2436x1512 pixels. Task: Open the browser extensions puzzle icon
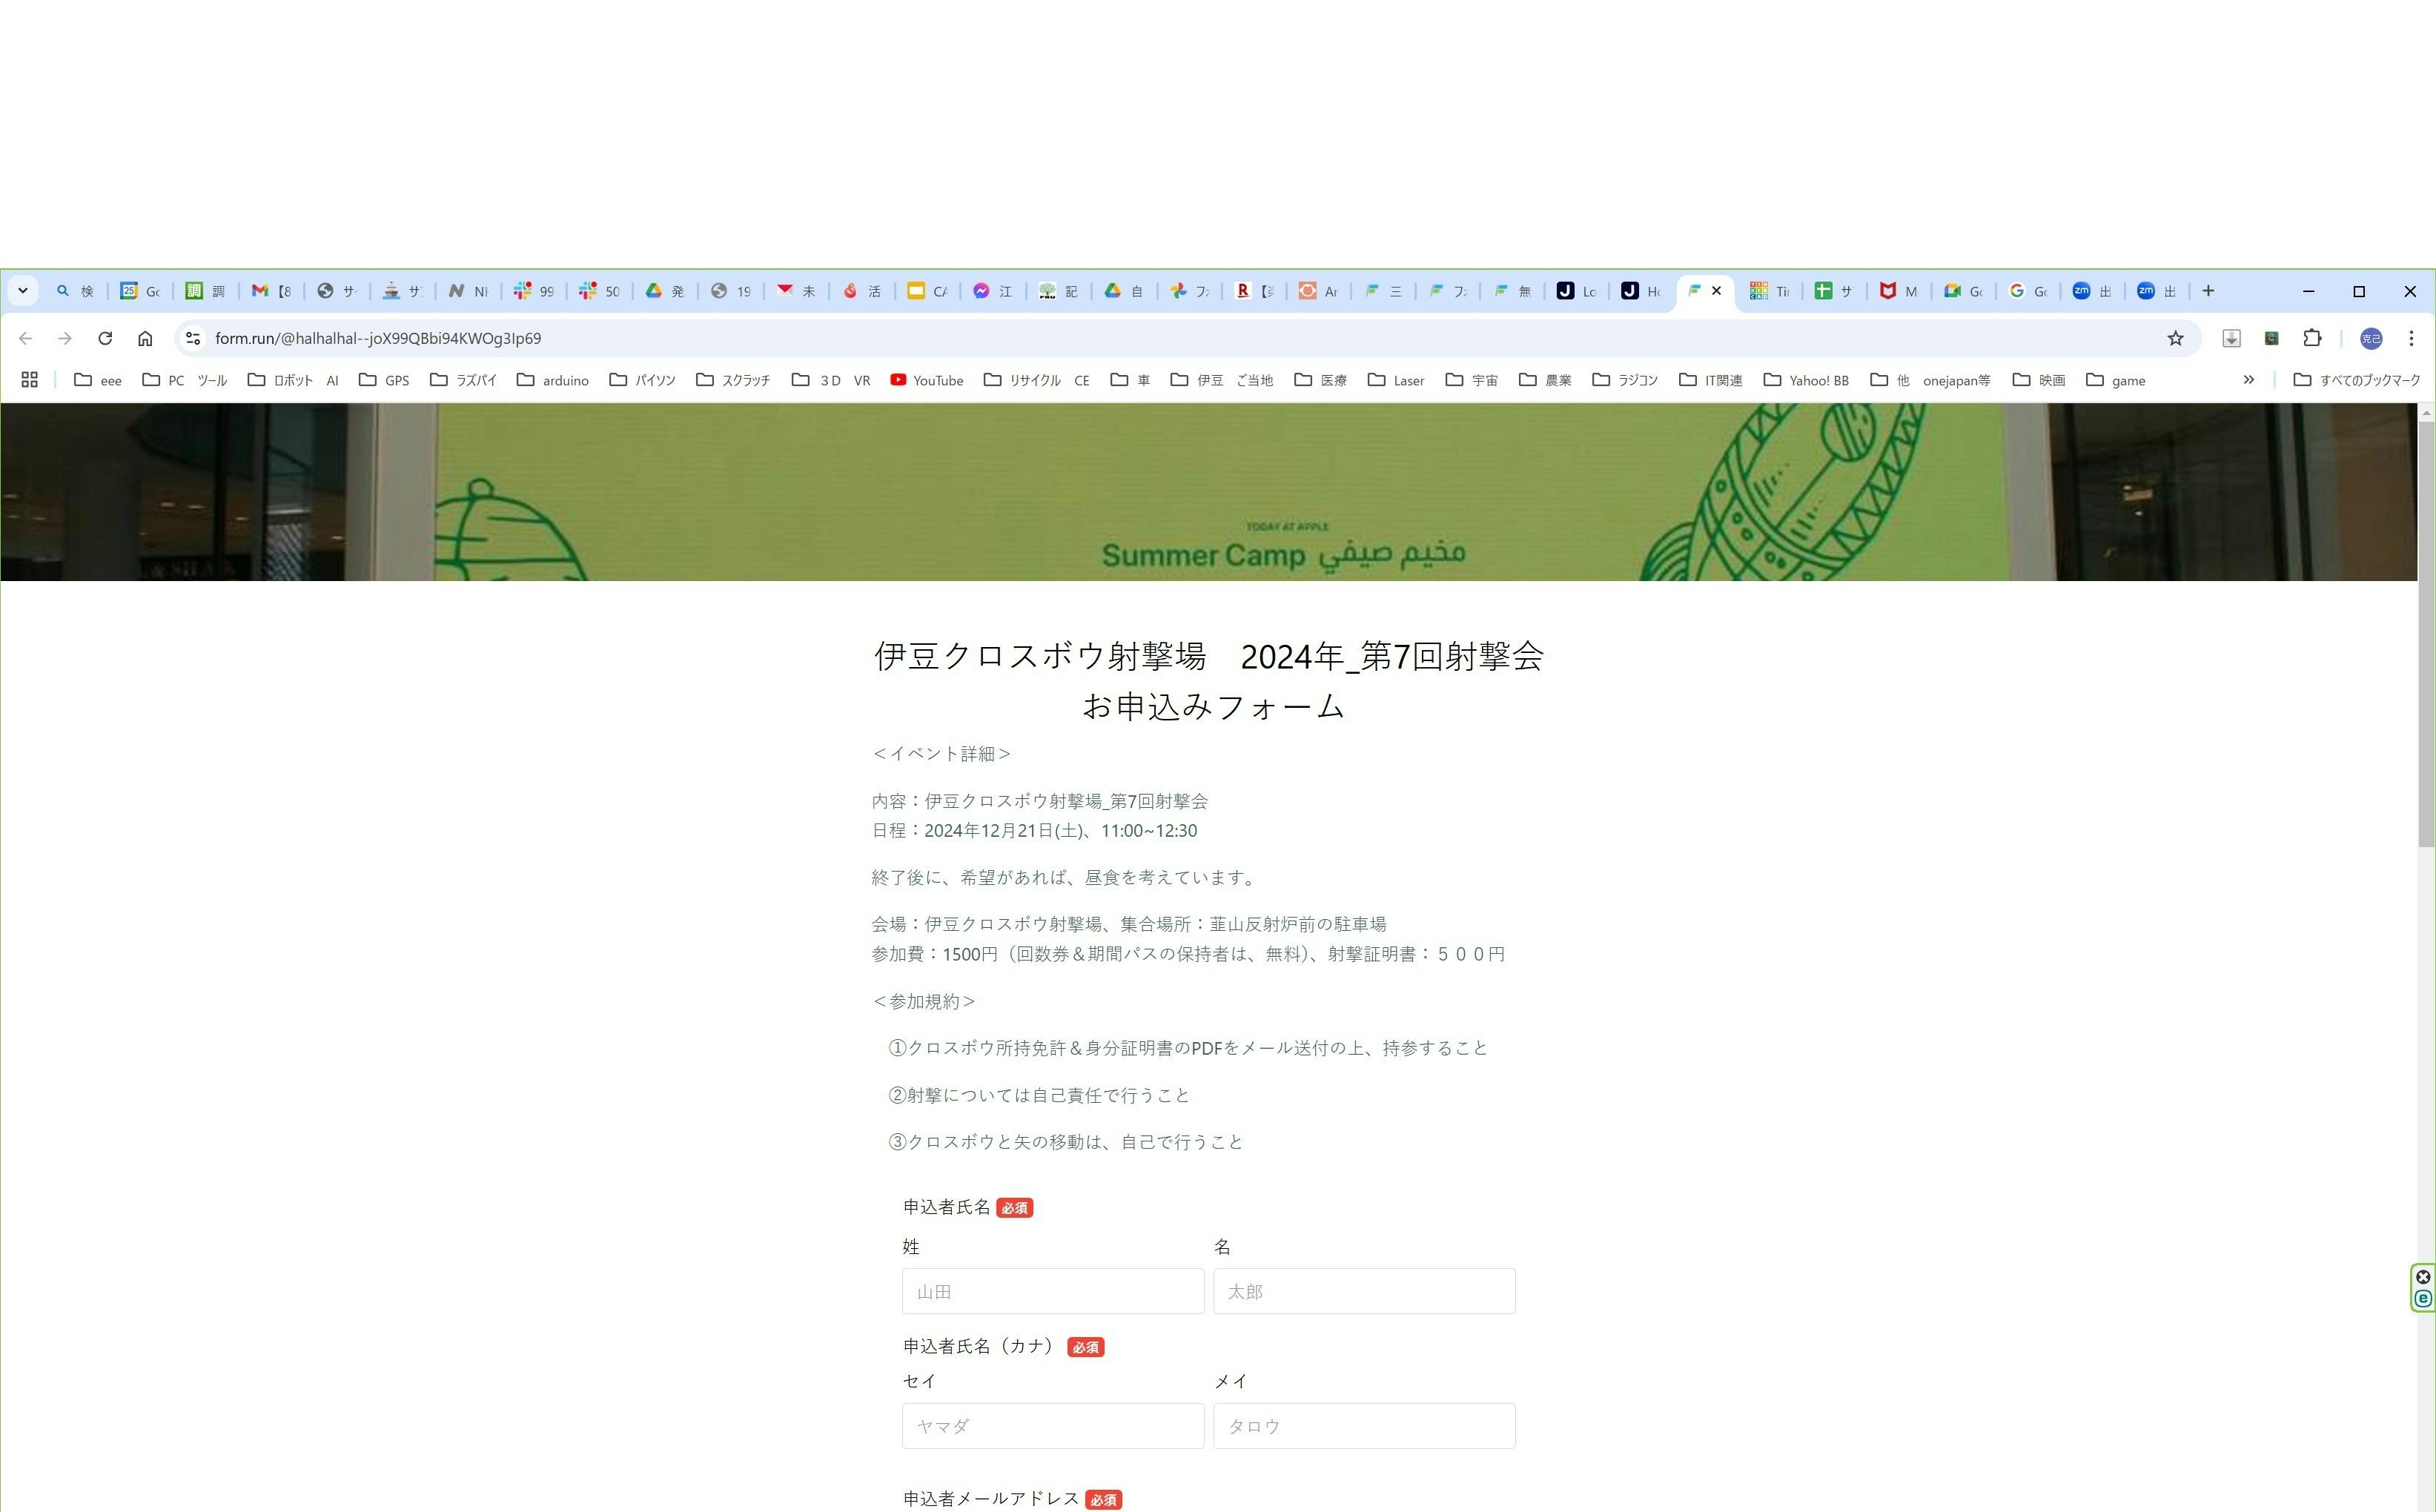(2312, 338)
